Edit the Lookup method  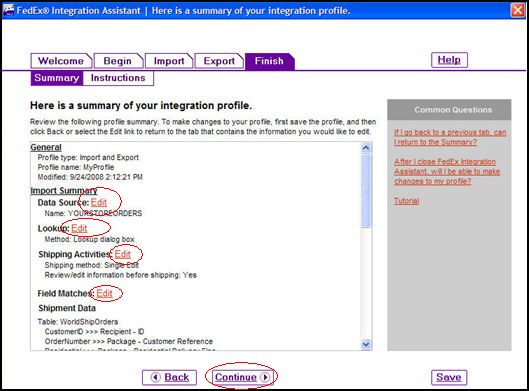point(79,228)
